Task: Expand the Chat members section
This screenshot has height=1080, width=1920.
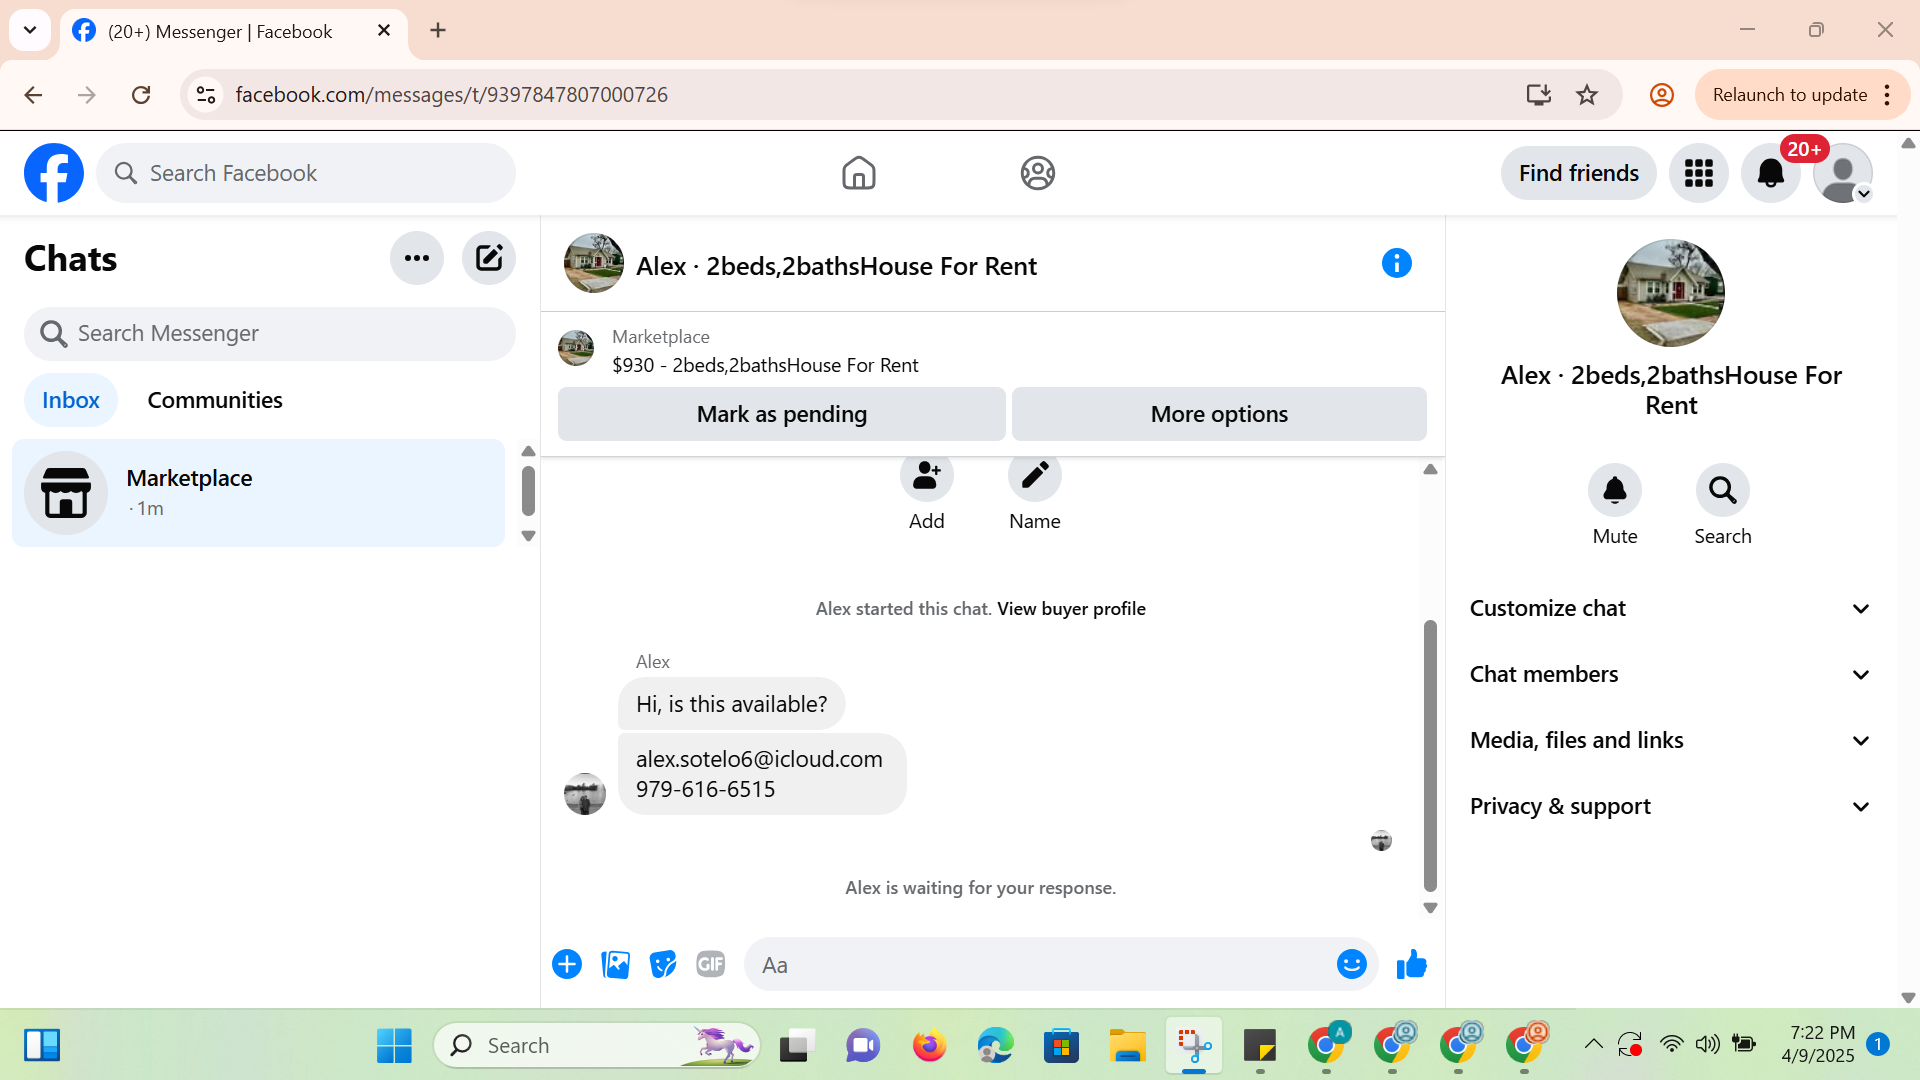Action: (x=1670, y=674)
